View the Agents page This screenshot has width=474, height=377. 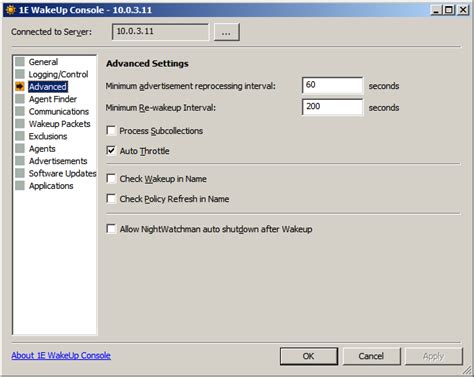pos(42,148)
